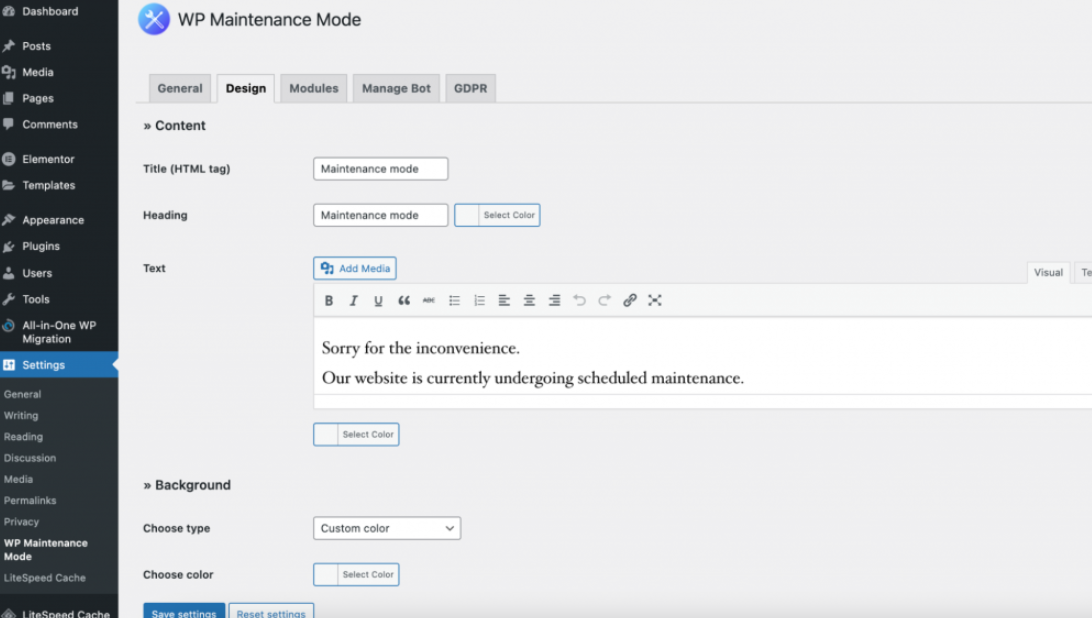Open Privacy settings link
1092x618 pixels.
coord(21,522)
